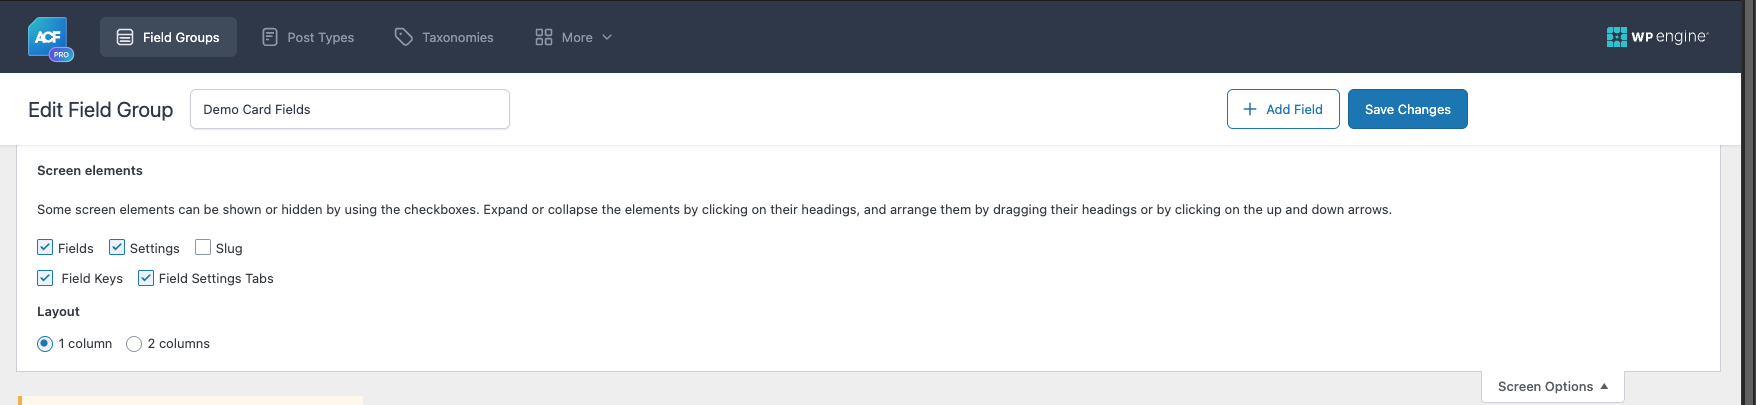Click the Field Groups list icon

(x=125, y=37)
